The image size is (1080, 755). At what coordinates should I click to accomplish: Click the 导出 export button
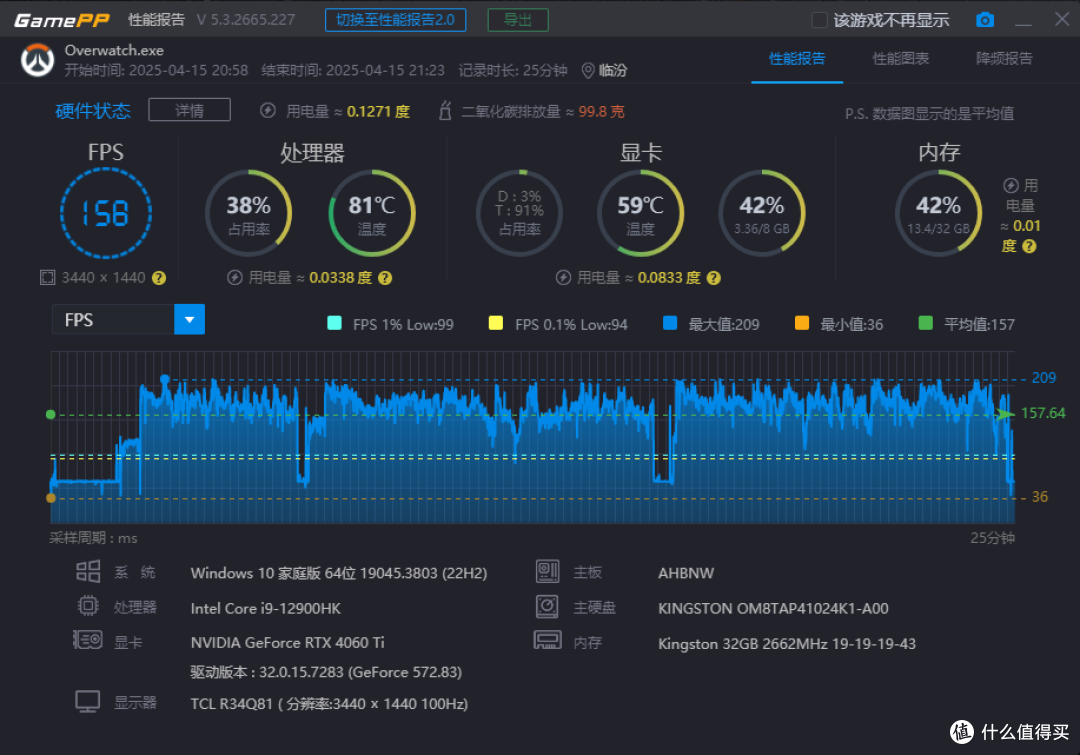518,20
